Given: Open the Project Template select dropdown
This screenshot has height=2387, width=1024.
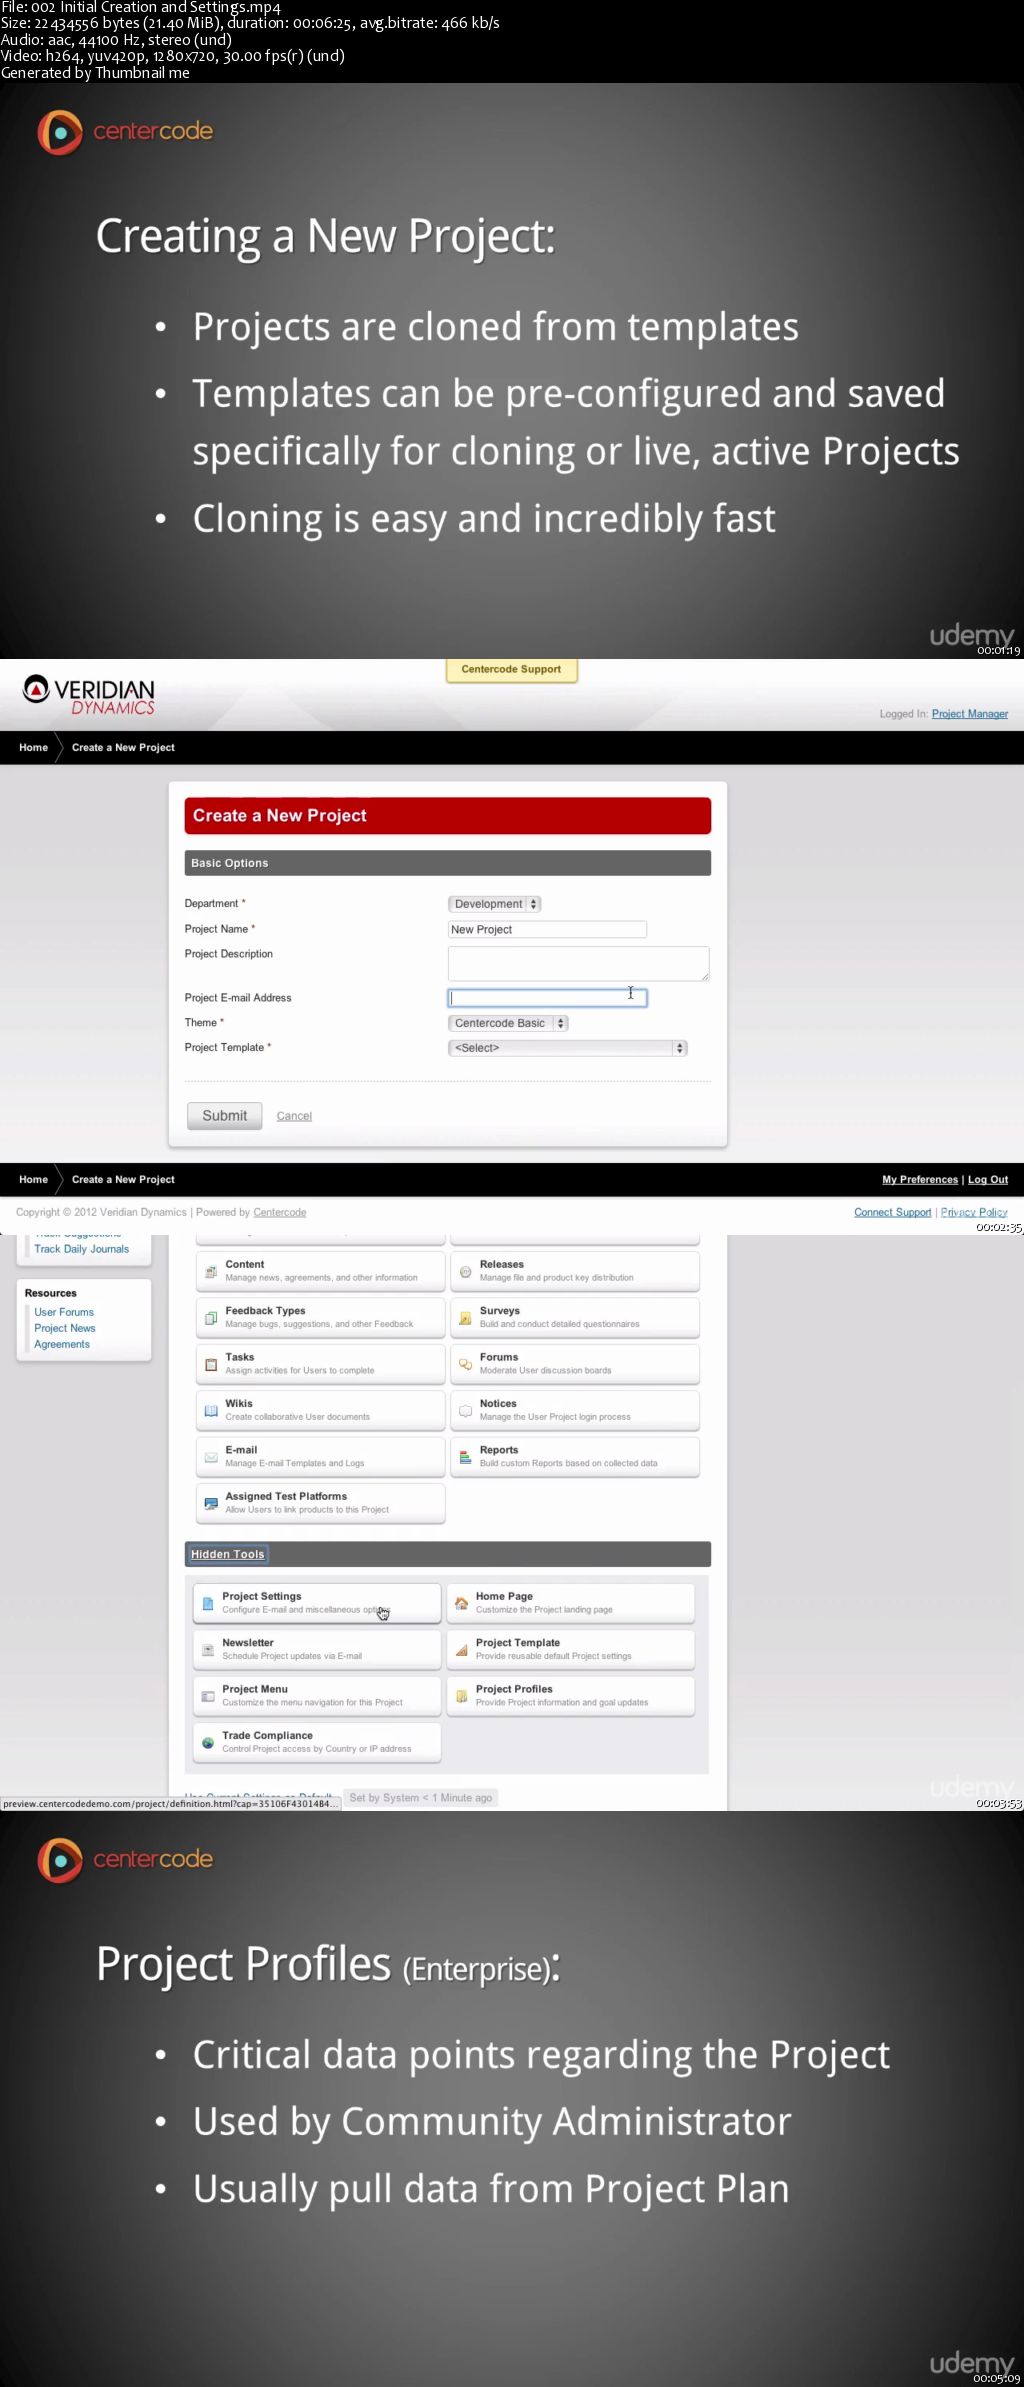Looking at the screenshot, I should (x=567, y=1048).
